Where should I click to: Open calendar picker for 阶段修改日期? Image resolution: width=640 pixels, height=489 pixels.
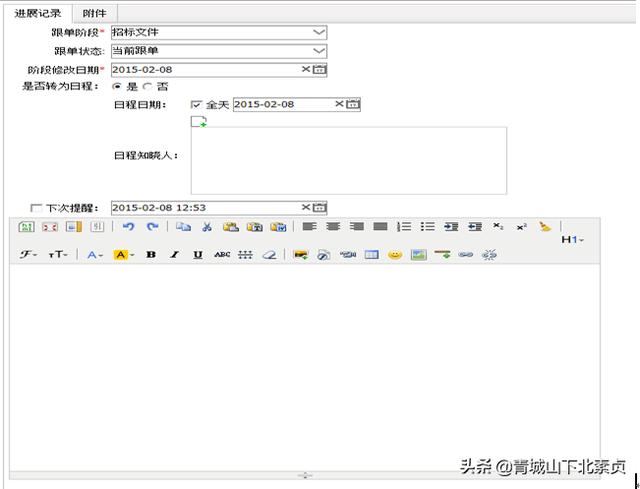tap(320, 69)
